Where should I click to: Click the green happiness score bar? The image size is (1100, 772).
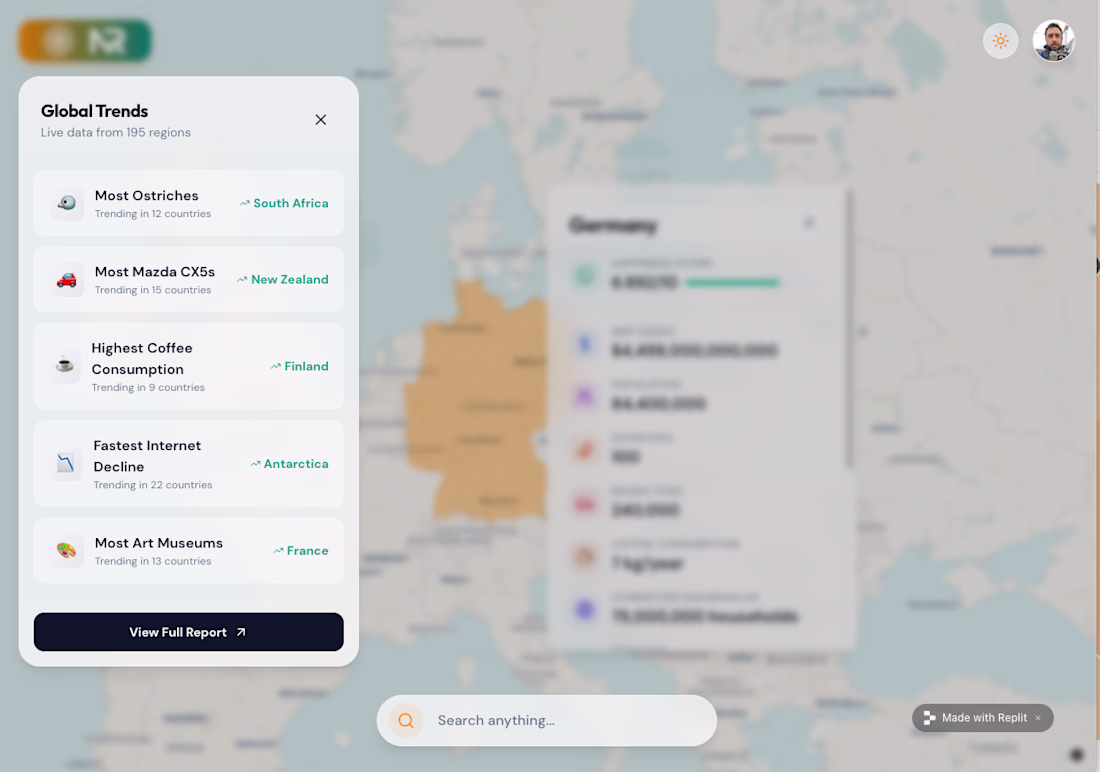pos(732,283)
